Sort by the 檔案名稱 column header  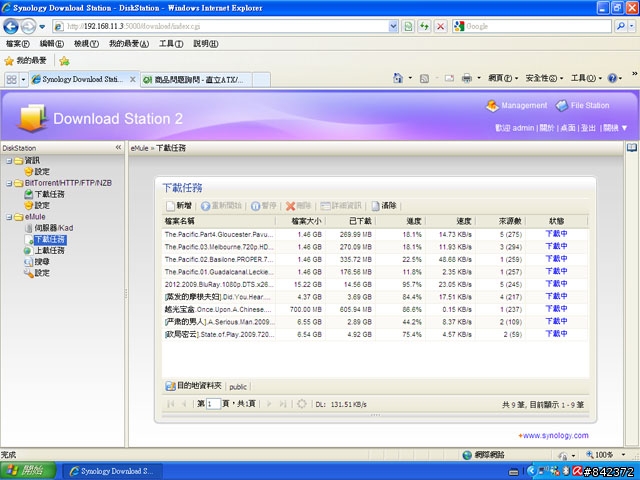tap(219, 221)
